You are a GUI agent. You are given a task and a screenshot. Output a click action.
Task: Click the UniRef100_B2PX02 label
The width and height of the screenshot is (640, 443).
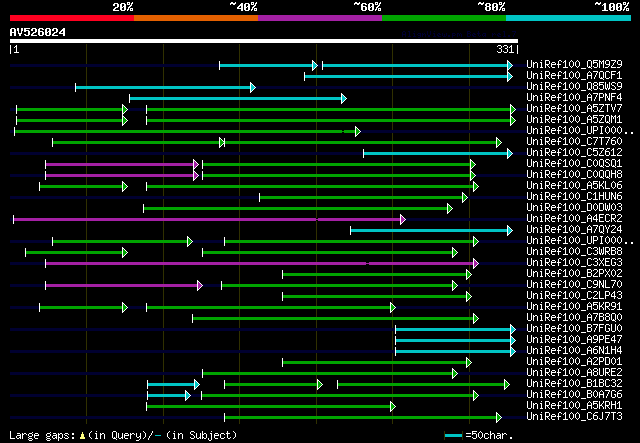(x=574, y=274)
